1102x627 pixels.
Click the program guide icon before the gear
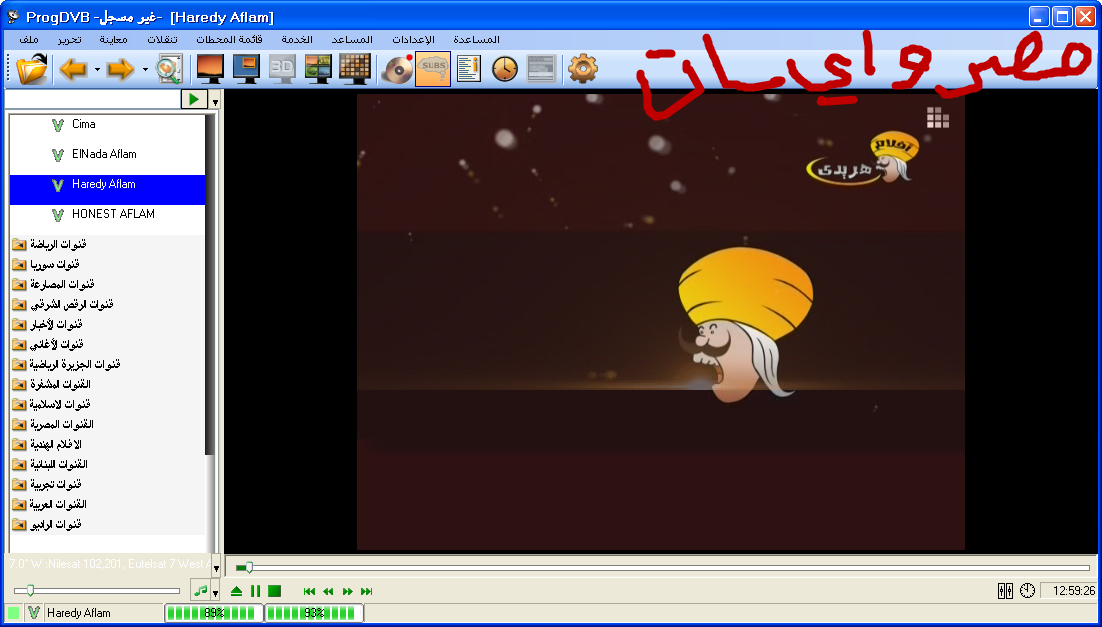[541, 69]
